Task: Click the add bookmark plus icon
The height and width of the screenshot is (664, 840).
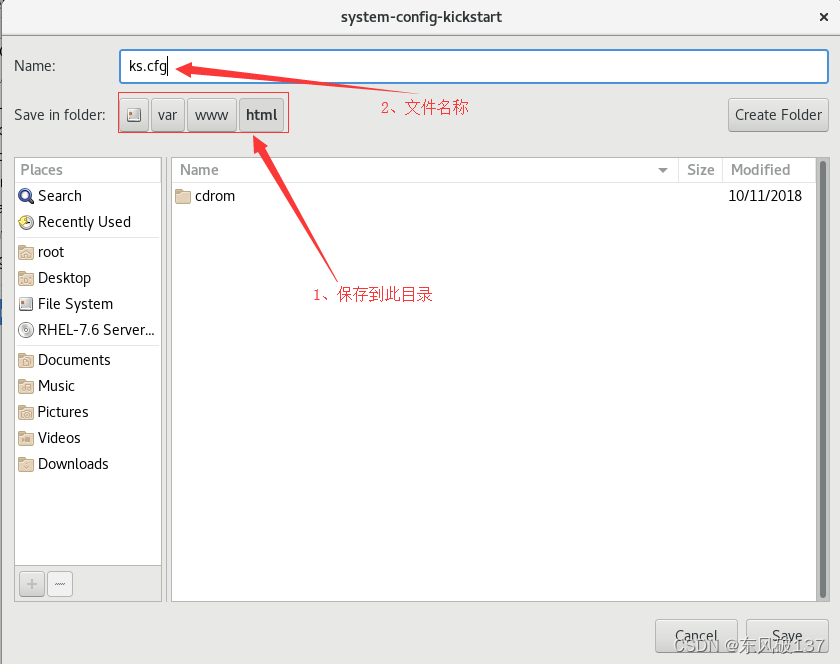Action: pyautogui.click(x=31, y=584)
